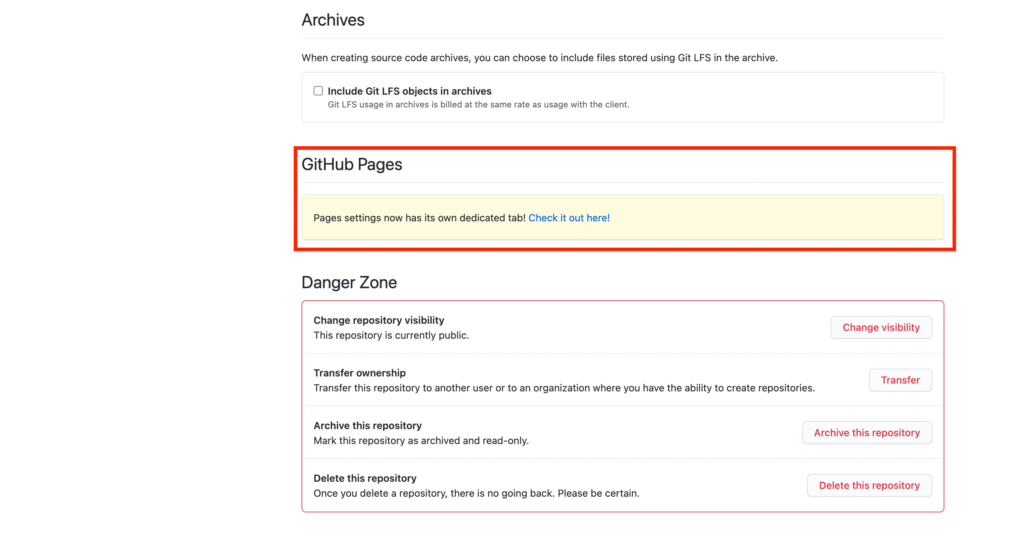1024x533 pixels.
Task: Click the Change visibility button
Action: [881, 327]
